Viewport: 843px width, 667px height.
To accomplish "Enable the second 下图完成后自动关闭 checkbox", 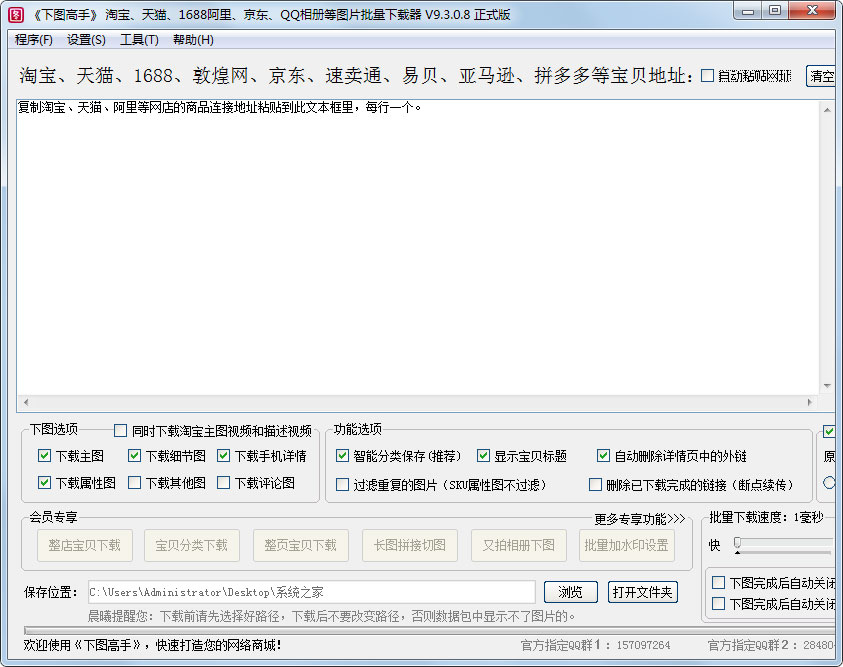I will (x=718, y=604).
